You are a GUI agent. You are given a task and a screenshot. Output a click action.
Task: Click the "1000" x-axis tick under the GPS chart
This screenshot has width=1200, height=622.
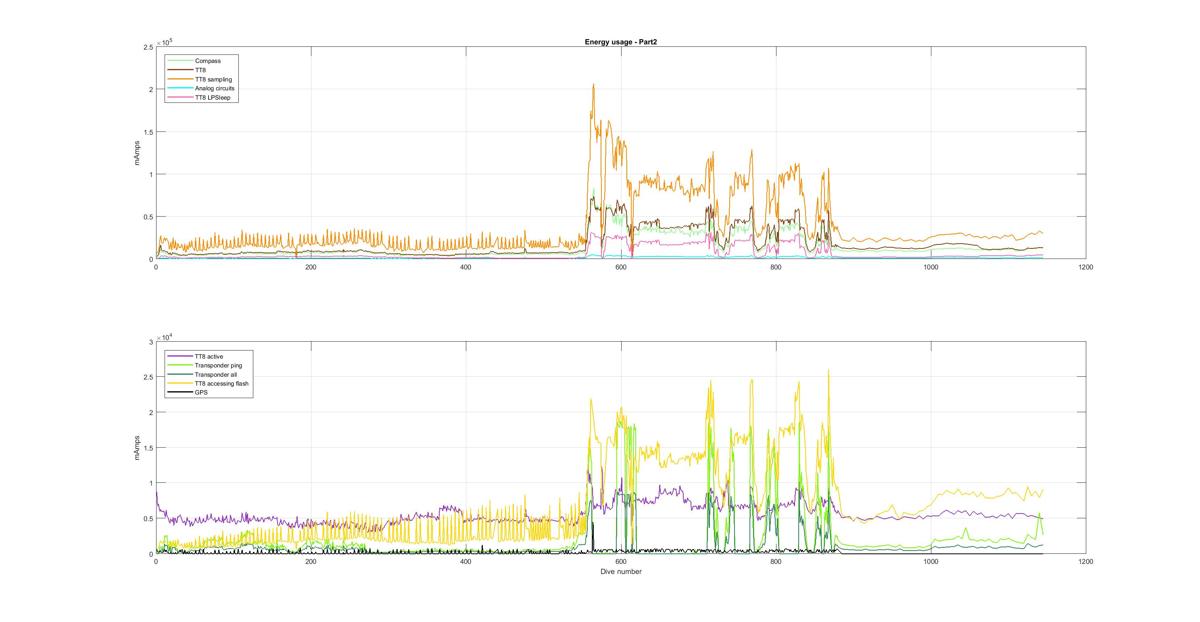(931, 562)
